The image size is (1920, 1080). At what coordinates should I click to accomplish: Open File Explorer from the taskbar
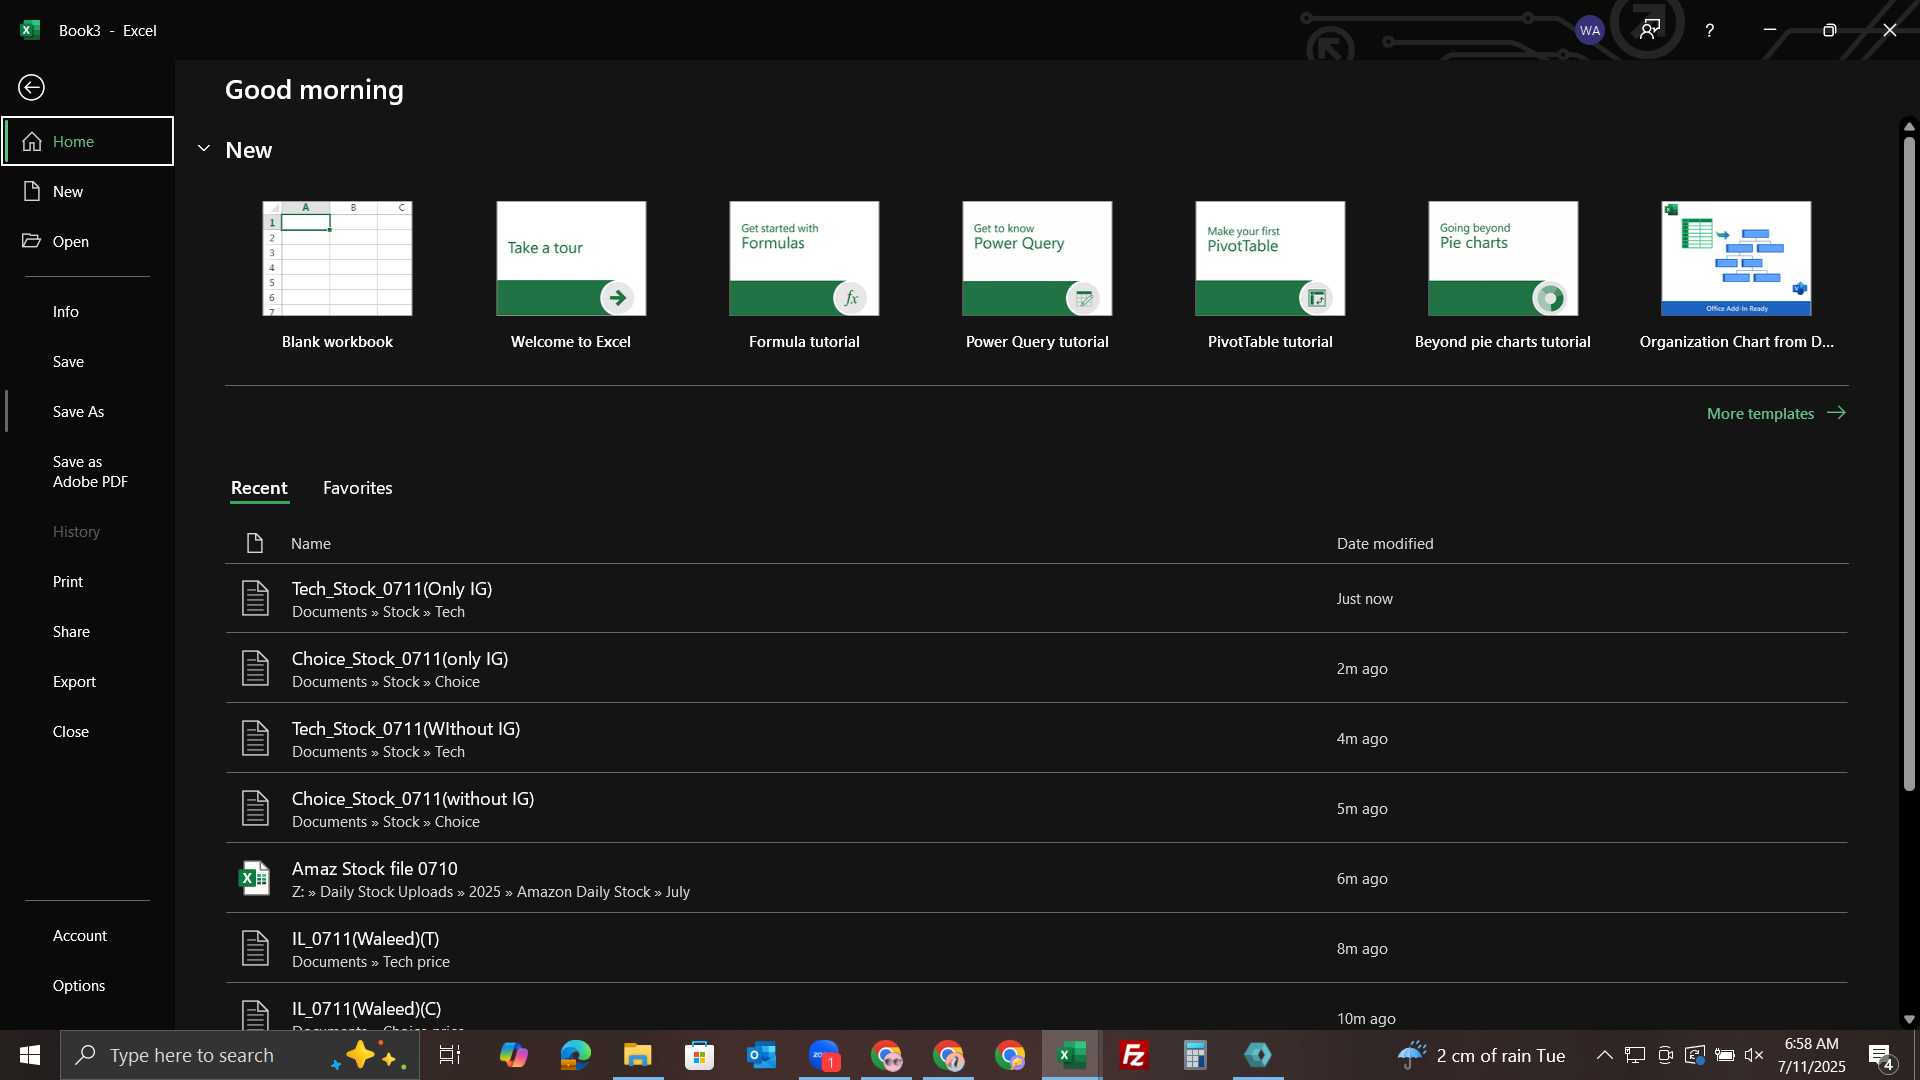click(x=637, y=1055)
